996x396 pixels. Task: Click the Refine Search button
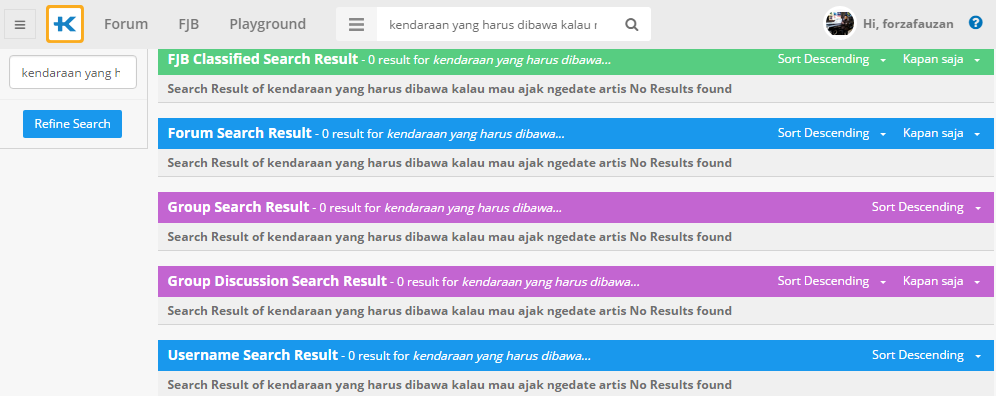(72, 124)
